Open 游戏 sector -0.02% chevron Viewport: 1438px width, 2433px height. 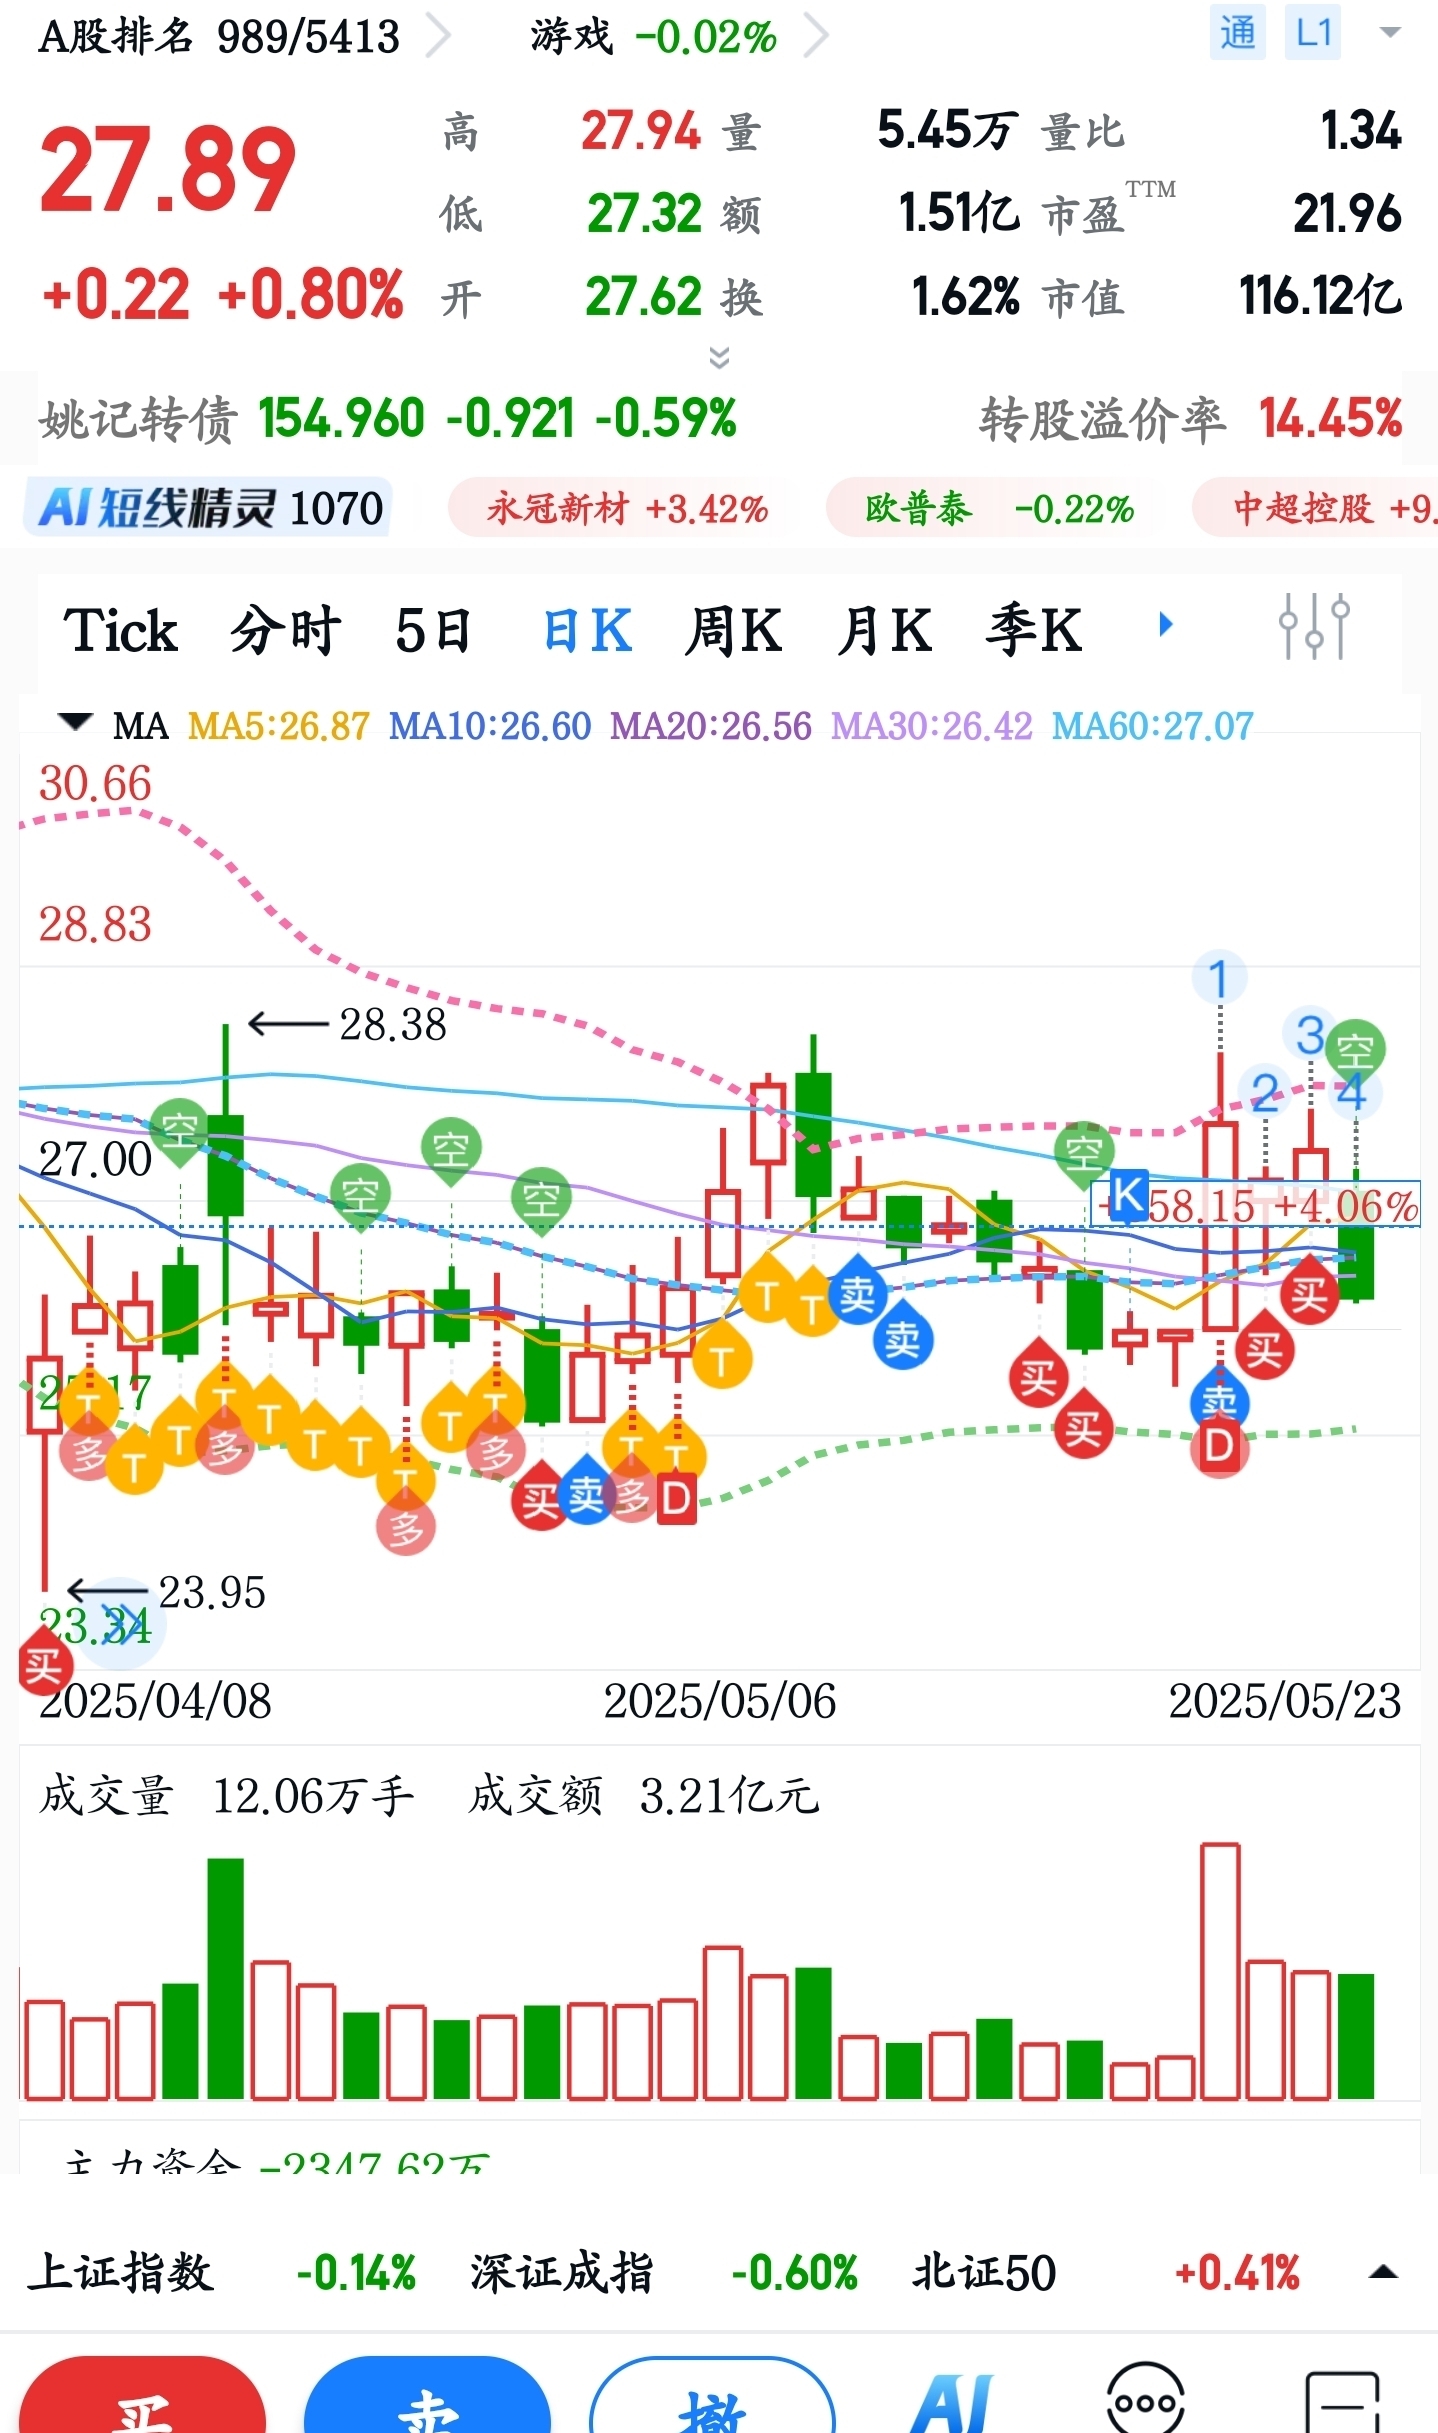(817, 37)
